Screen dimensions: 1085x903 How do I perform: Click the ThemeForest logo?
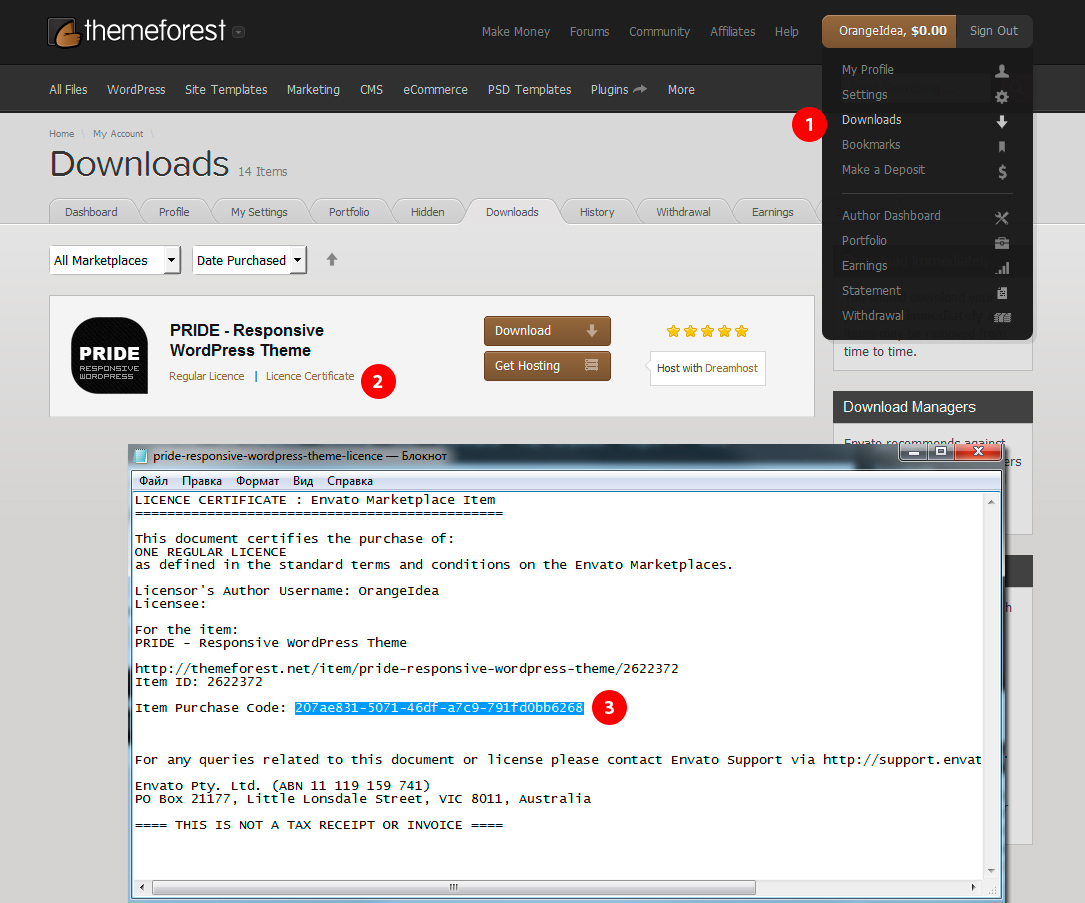click(136, 31)
